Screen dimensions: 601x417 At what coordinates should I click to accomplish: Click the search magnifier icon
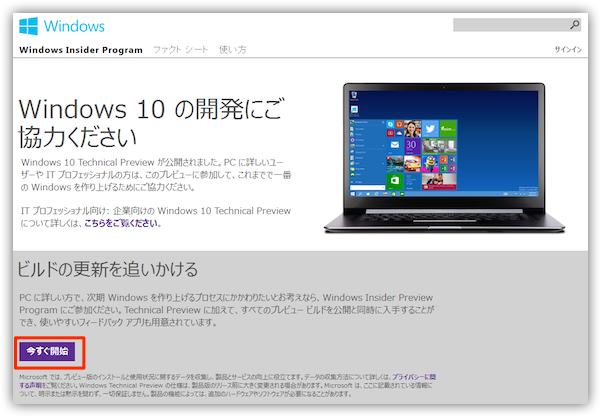coord(574,25)
